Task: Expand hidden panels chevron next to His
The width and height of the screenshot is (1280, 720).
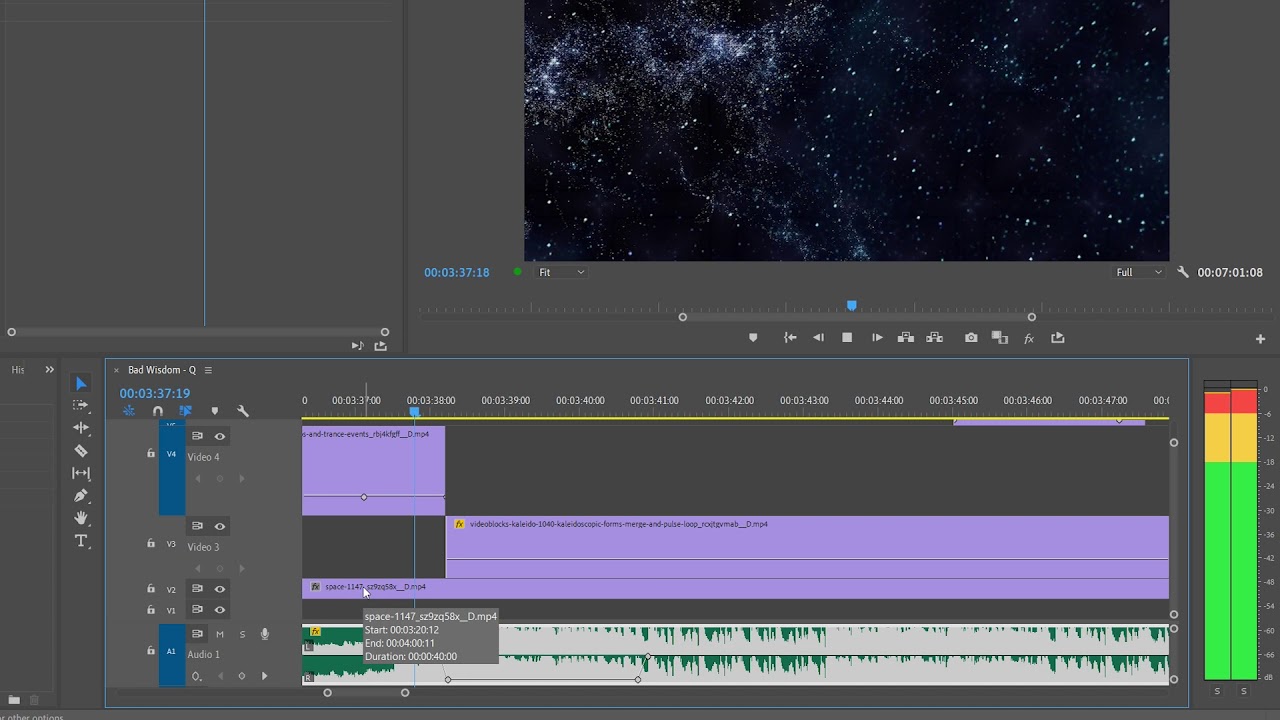Action: [x=49, y=370]
